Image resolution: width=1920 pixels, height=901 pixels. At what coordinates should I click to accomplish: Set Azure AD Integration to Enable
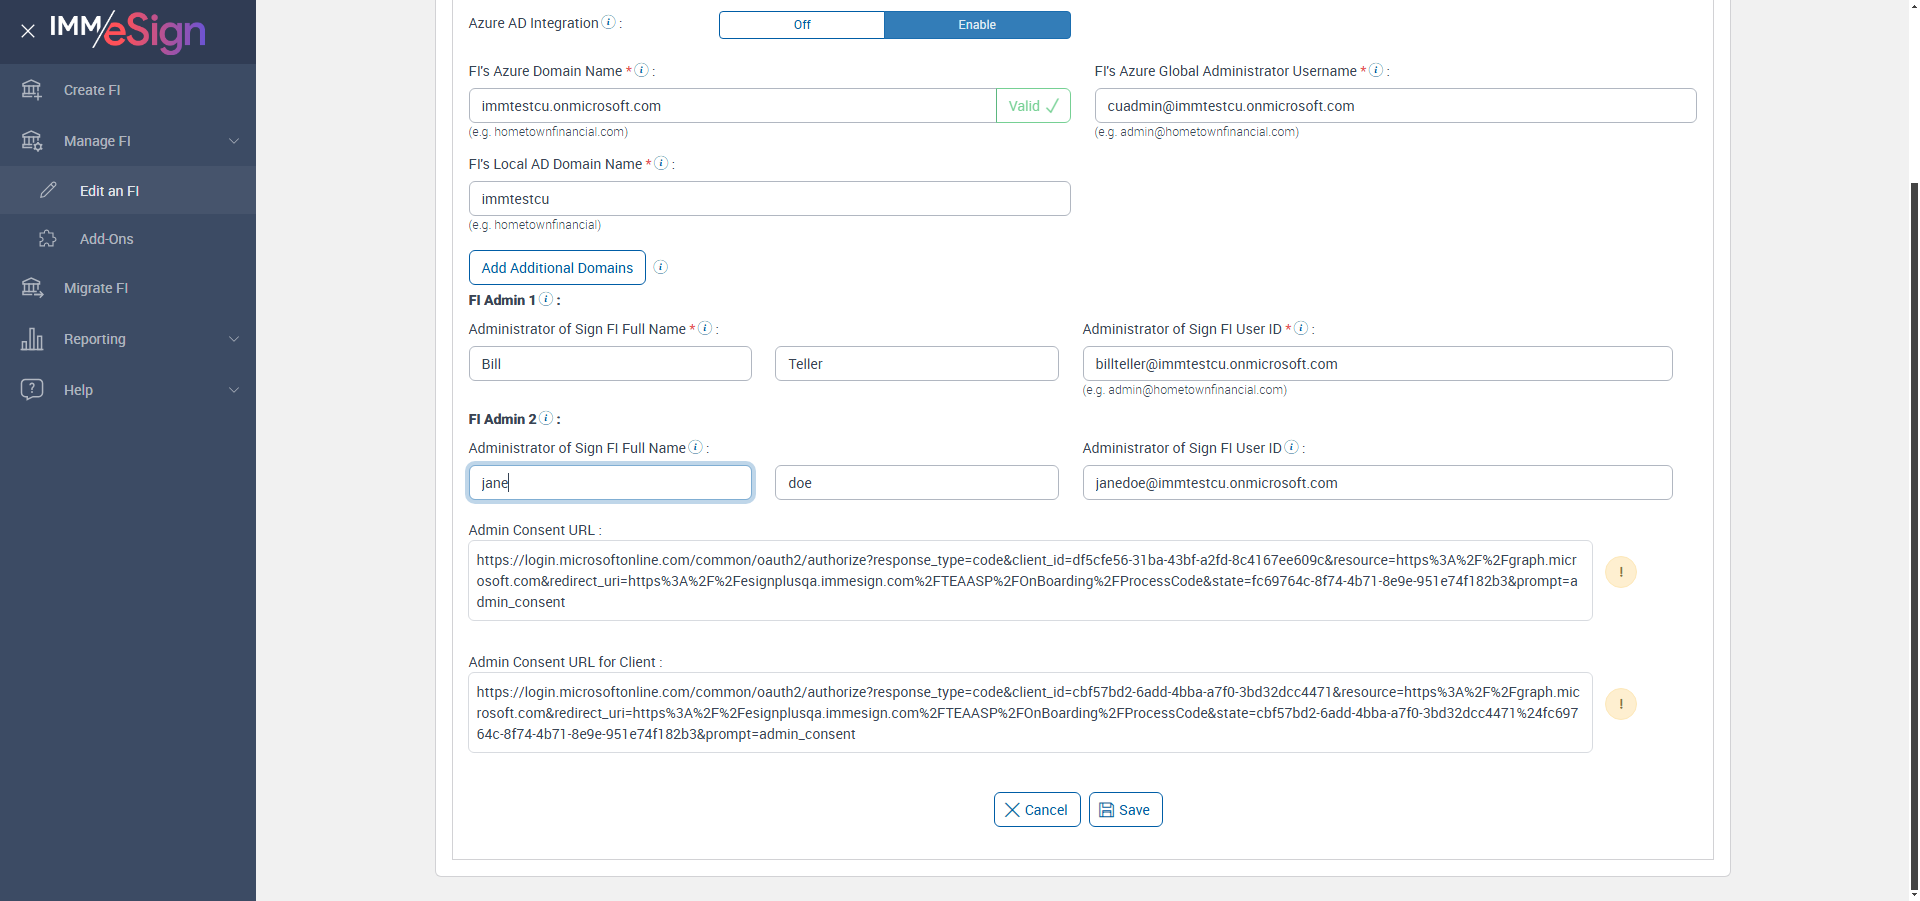pos(977,25)
